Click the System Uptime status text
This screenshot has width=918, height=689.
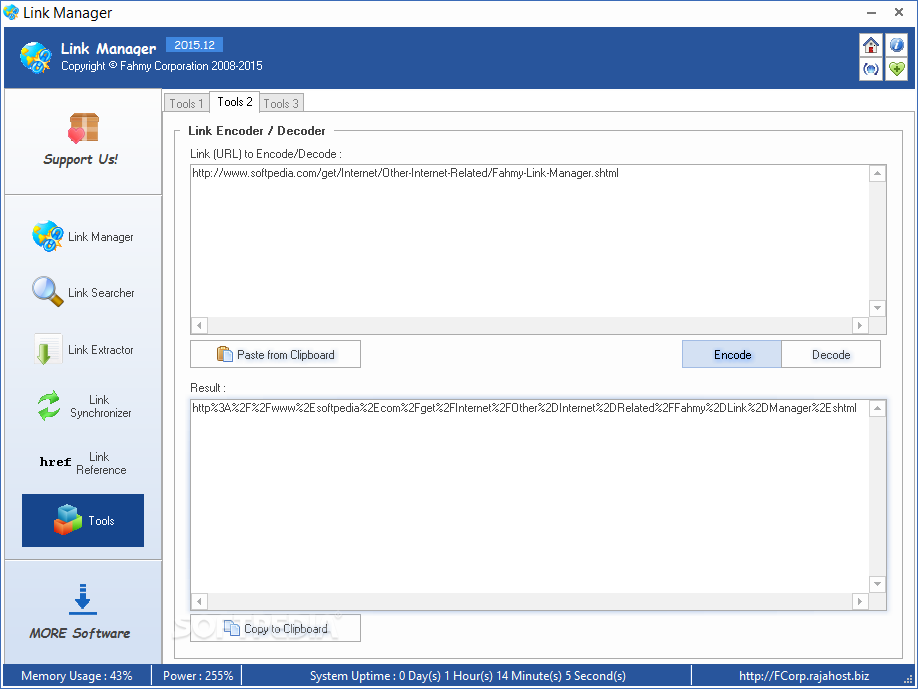point(468,676)
